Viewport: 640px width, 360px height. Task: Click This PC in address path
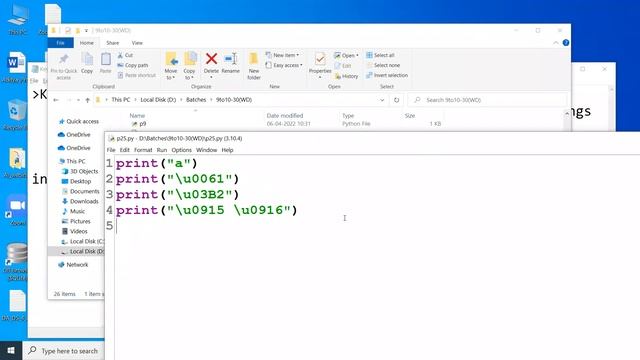pyautogui.click(x=121, y=100)
